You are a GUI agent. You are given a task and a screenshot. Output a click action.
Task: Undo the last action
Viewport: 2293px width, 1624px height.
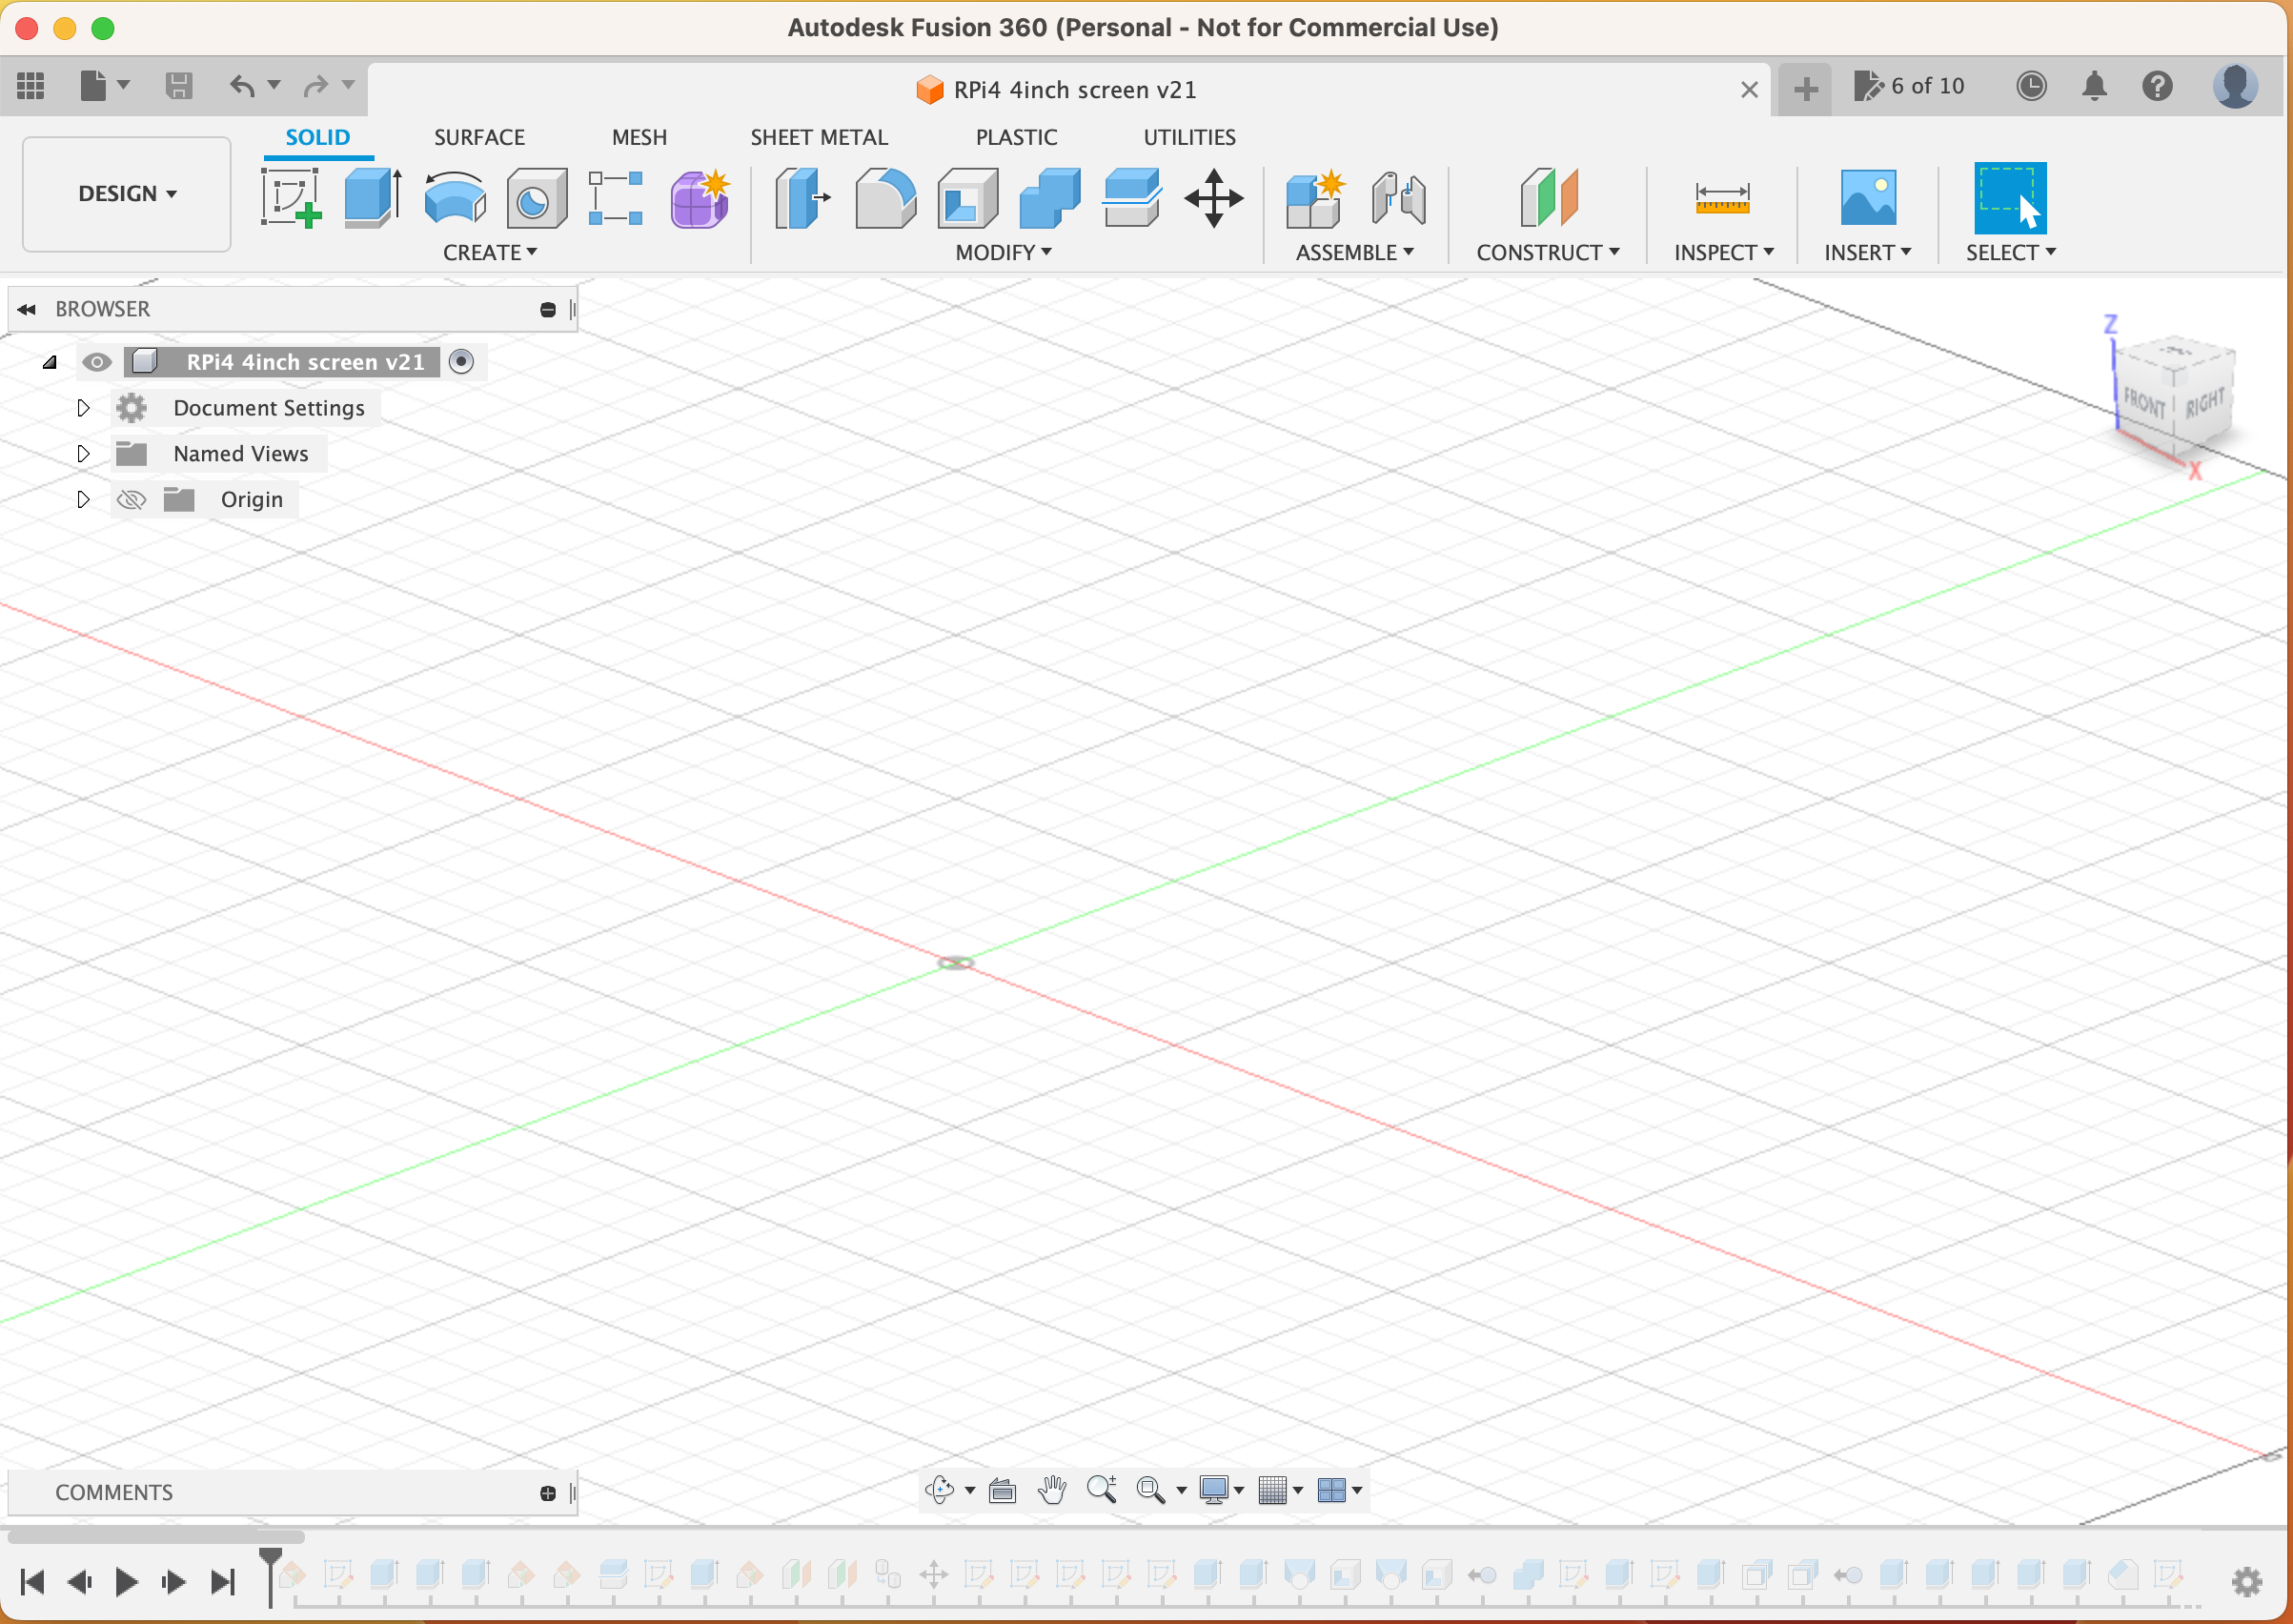(242, 86)
